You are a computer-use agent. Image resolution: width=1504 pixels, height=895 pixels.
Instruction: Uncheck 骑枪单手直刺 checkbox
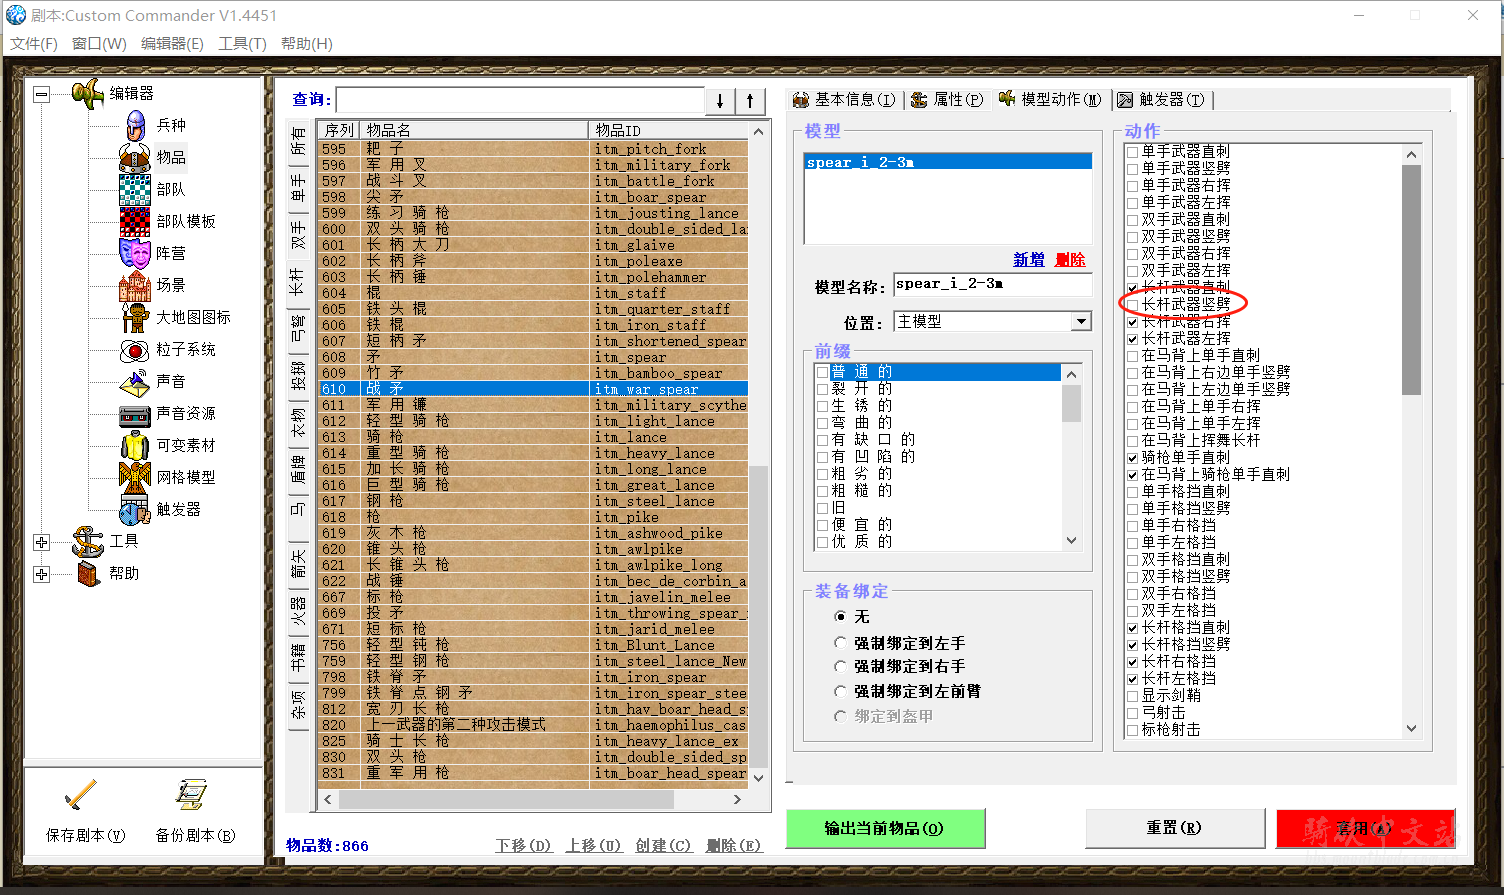[1132, 458]
